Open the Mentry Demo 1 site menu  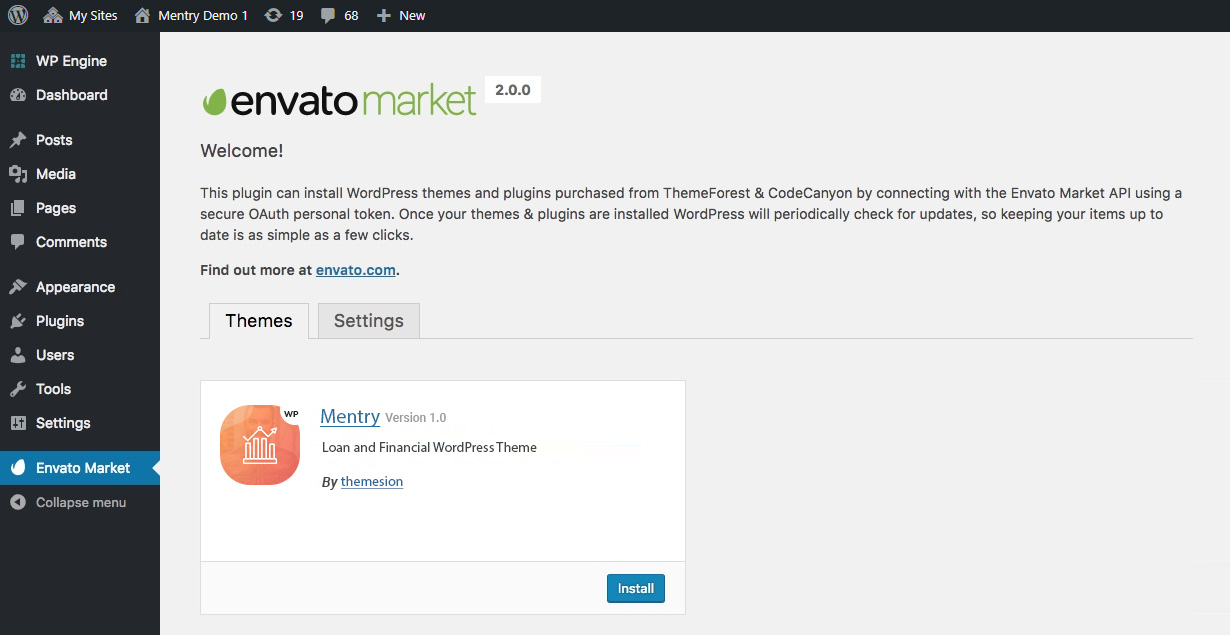(191, 15)
